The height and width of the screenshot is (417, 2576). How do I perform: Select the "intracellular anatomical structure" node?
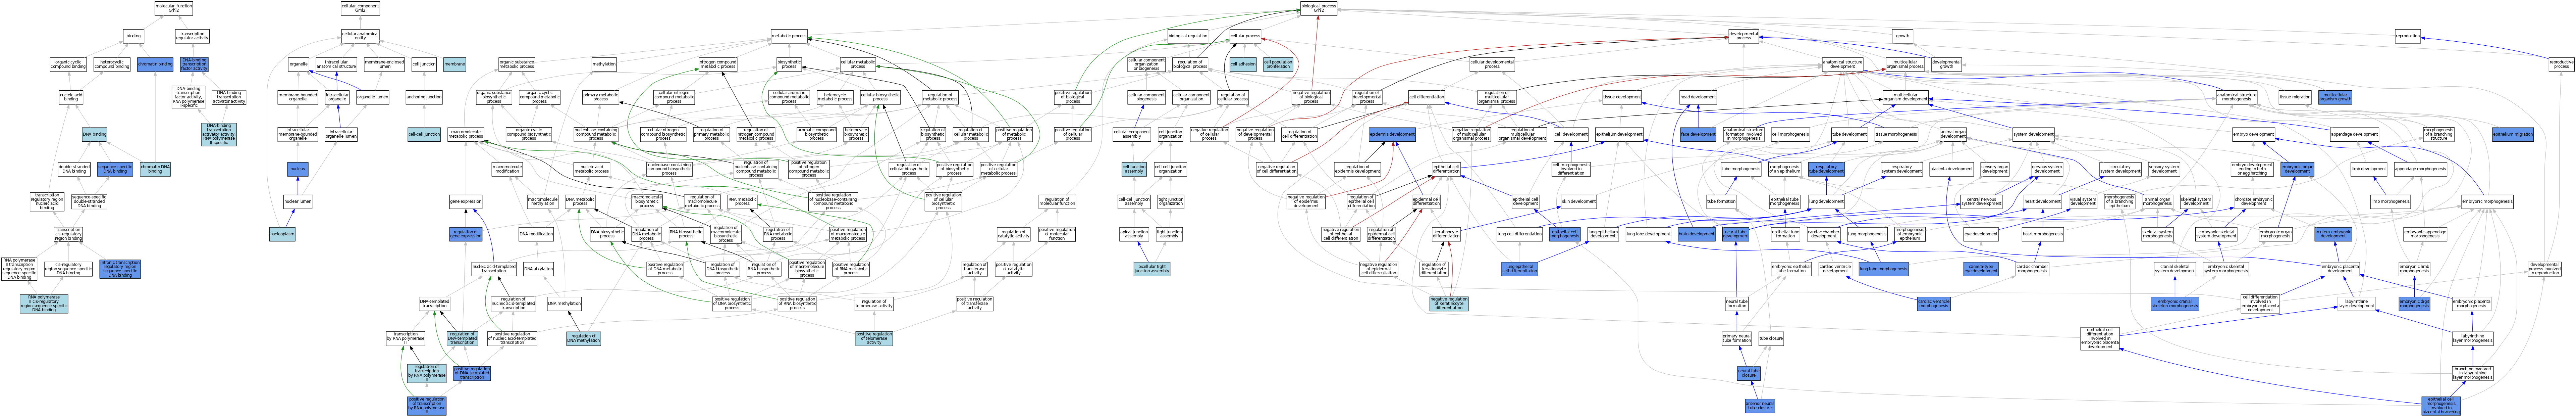(336, 65)
